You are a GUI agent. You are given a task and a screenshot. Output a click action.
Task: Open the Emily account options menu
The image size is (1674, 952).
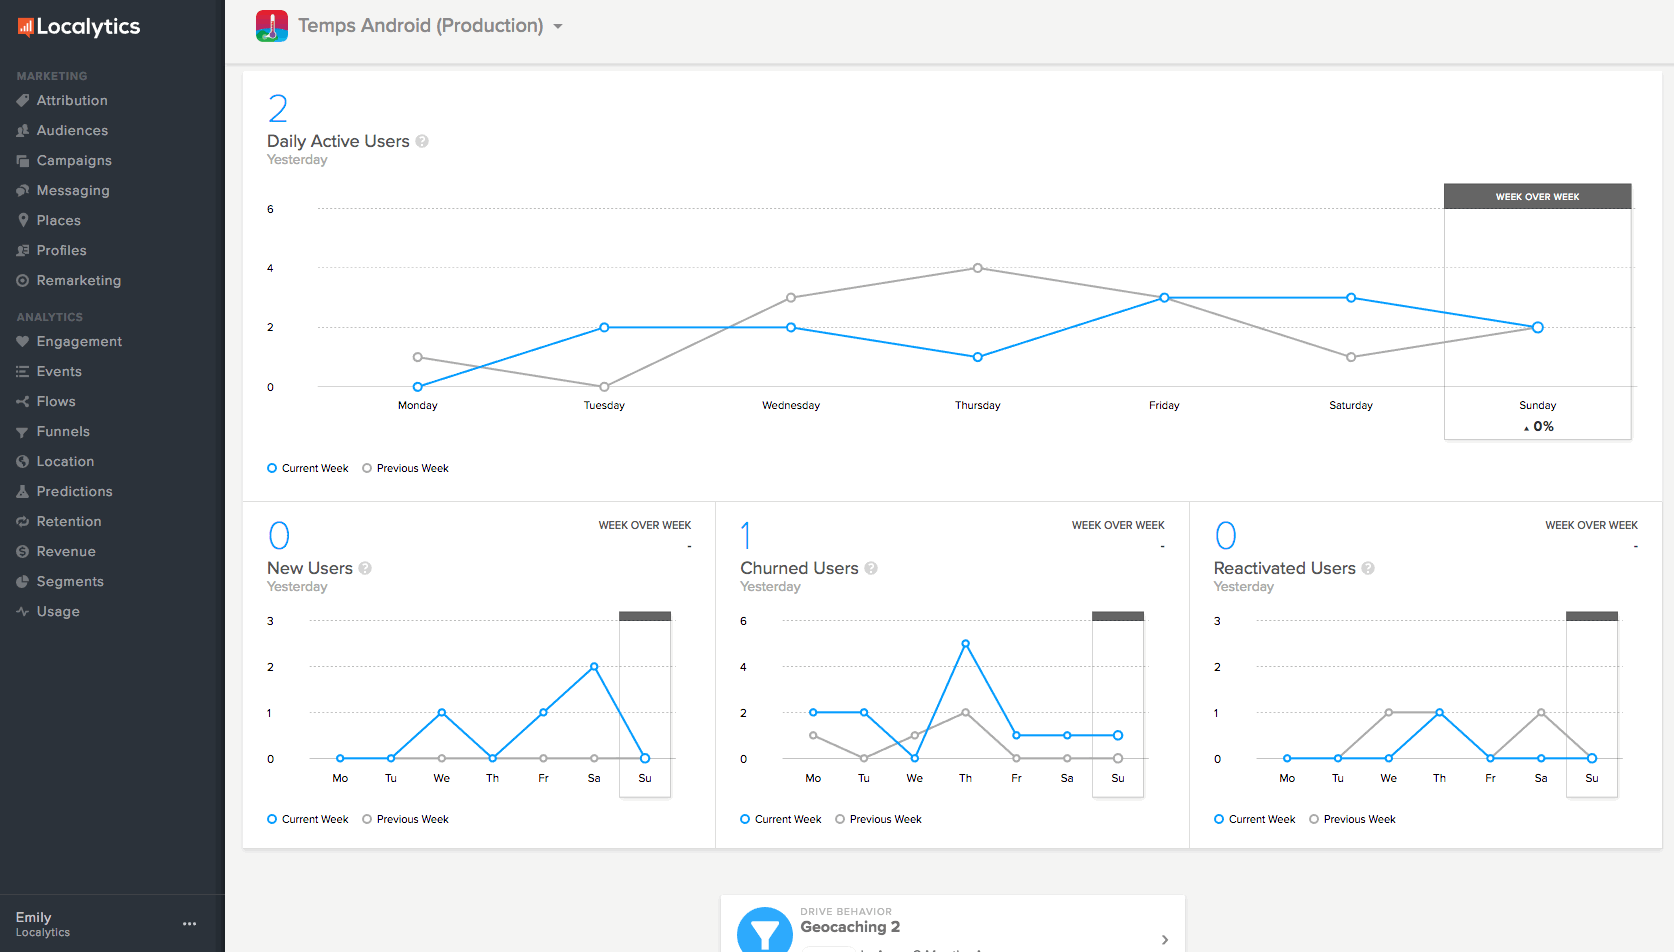[x=189, y=924]
